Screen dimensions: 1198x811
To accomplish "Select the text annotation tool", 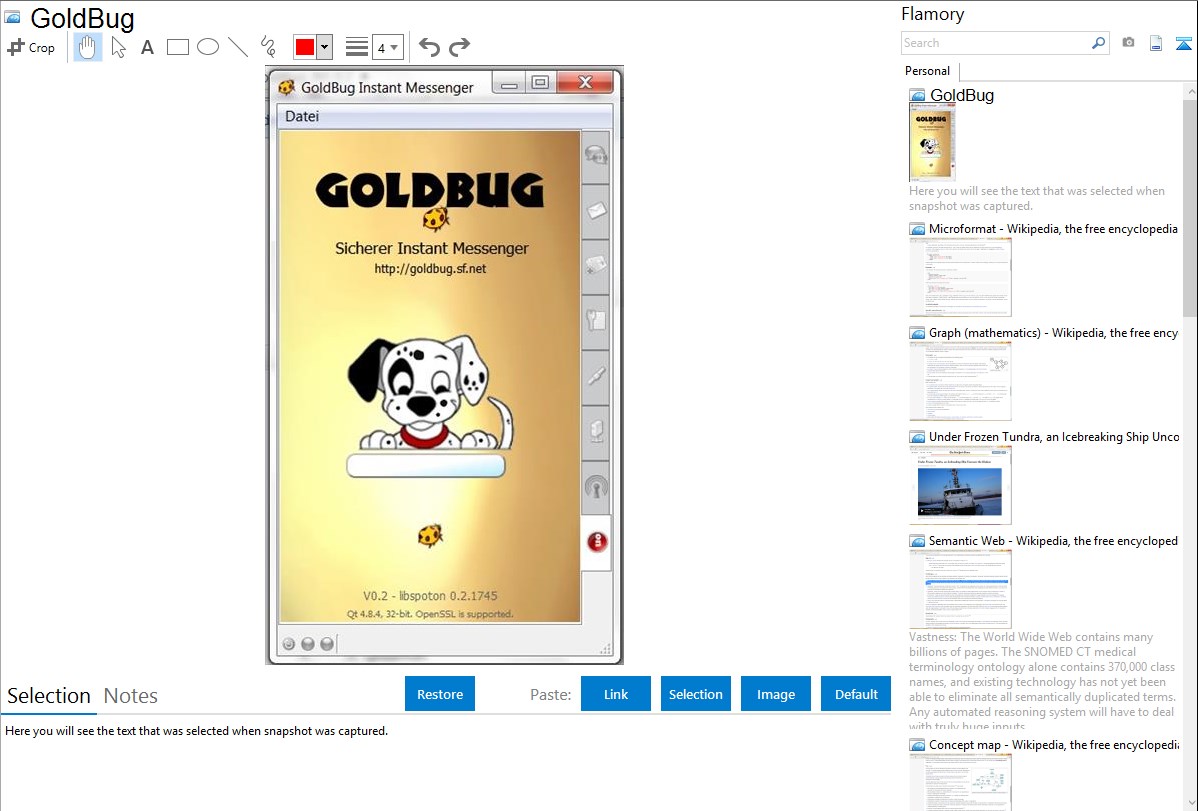I will [x=147, y=47].
